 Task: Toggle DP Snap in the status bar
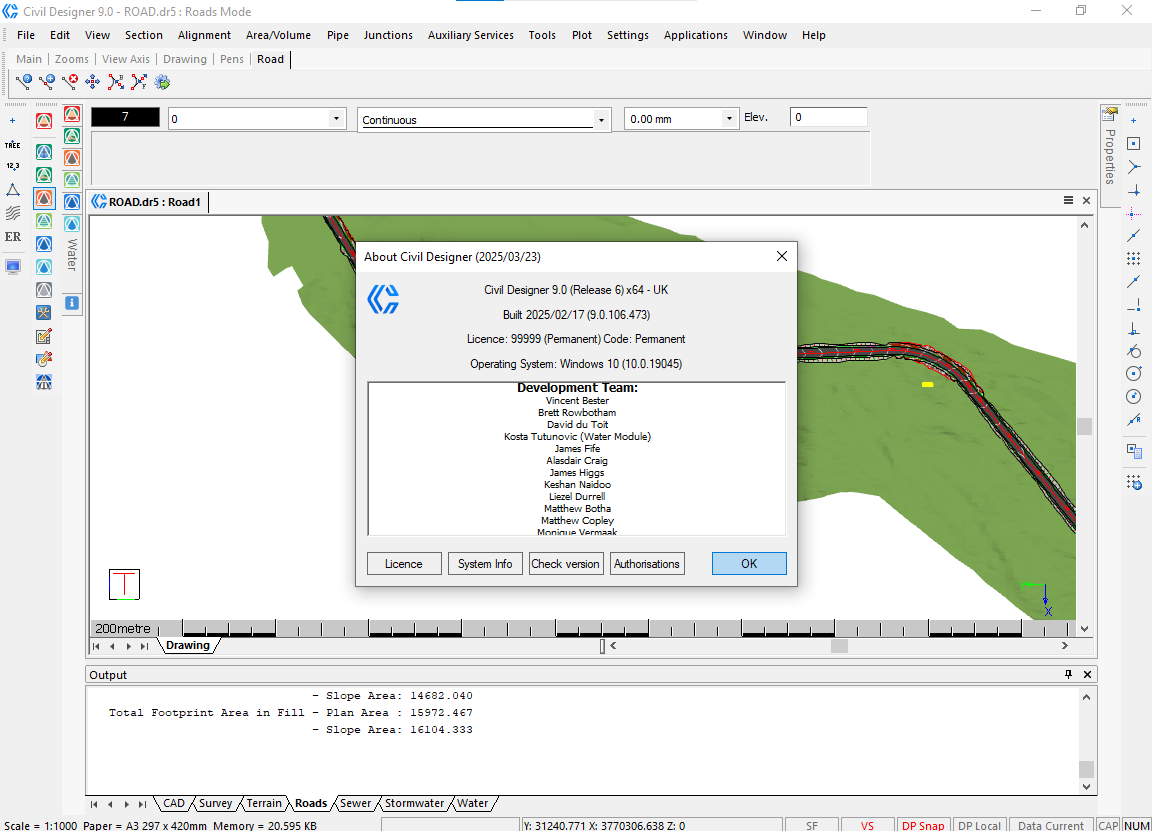pos(923,825)
